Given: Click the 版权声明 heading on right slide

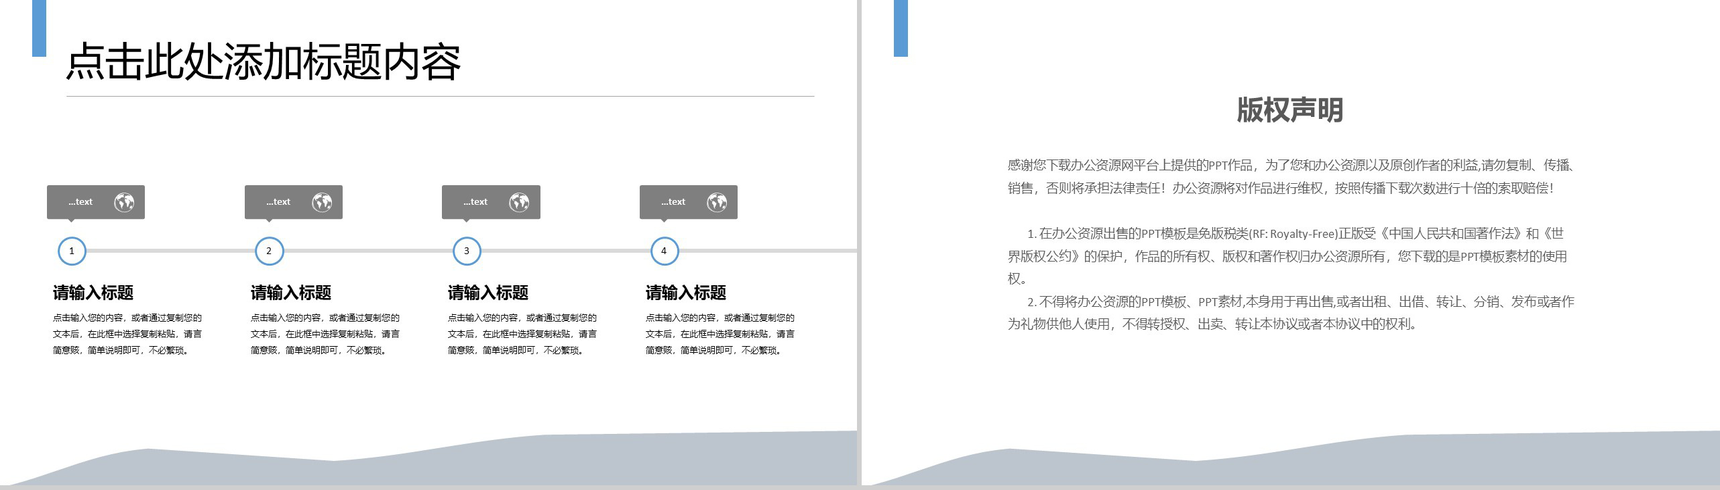Looking at the screenshot, I should [x=1290, y=110].
